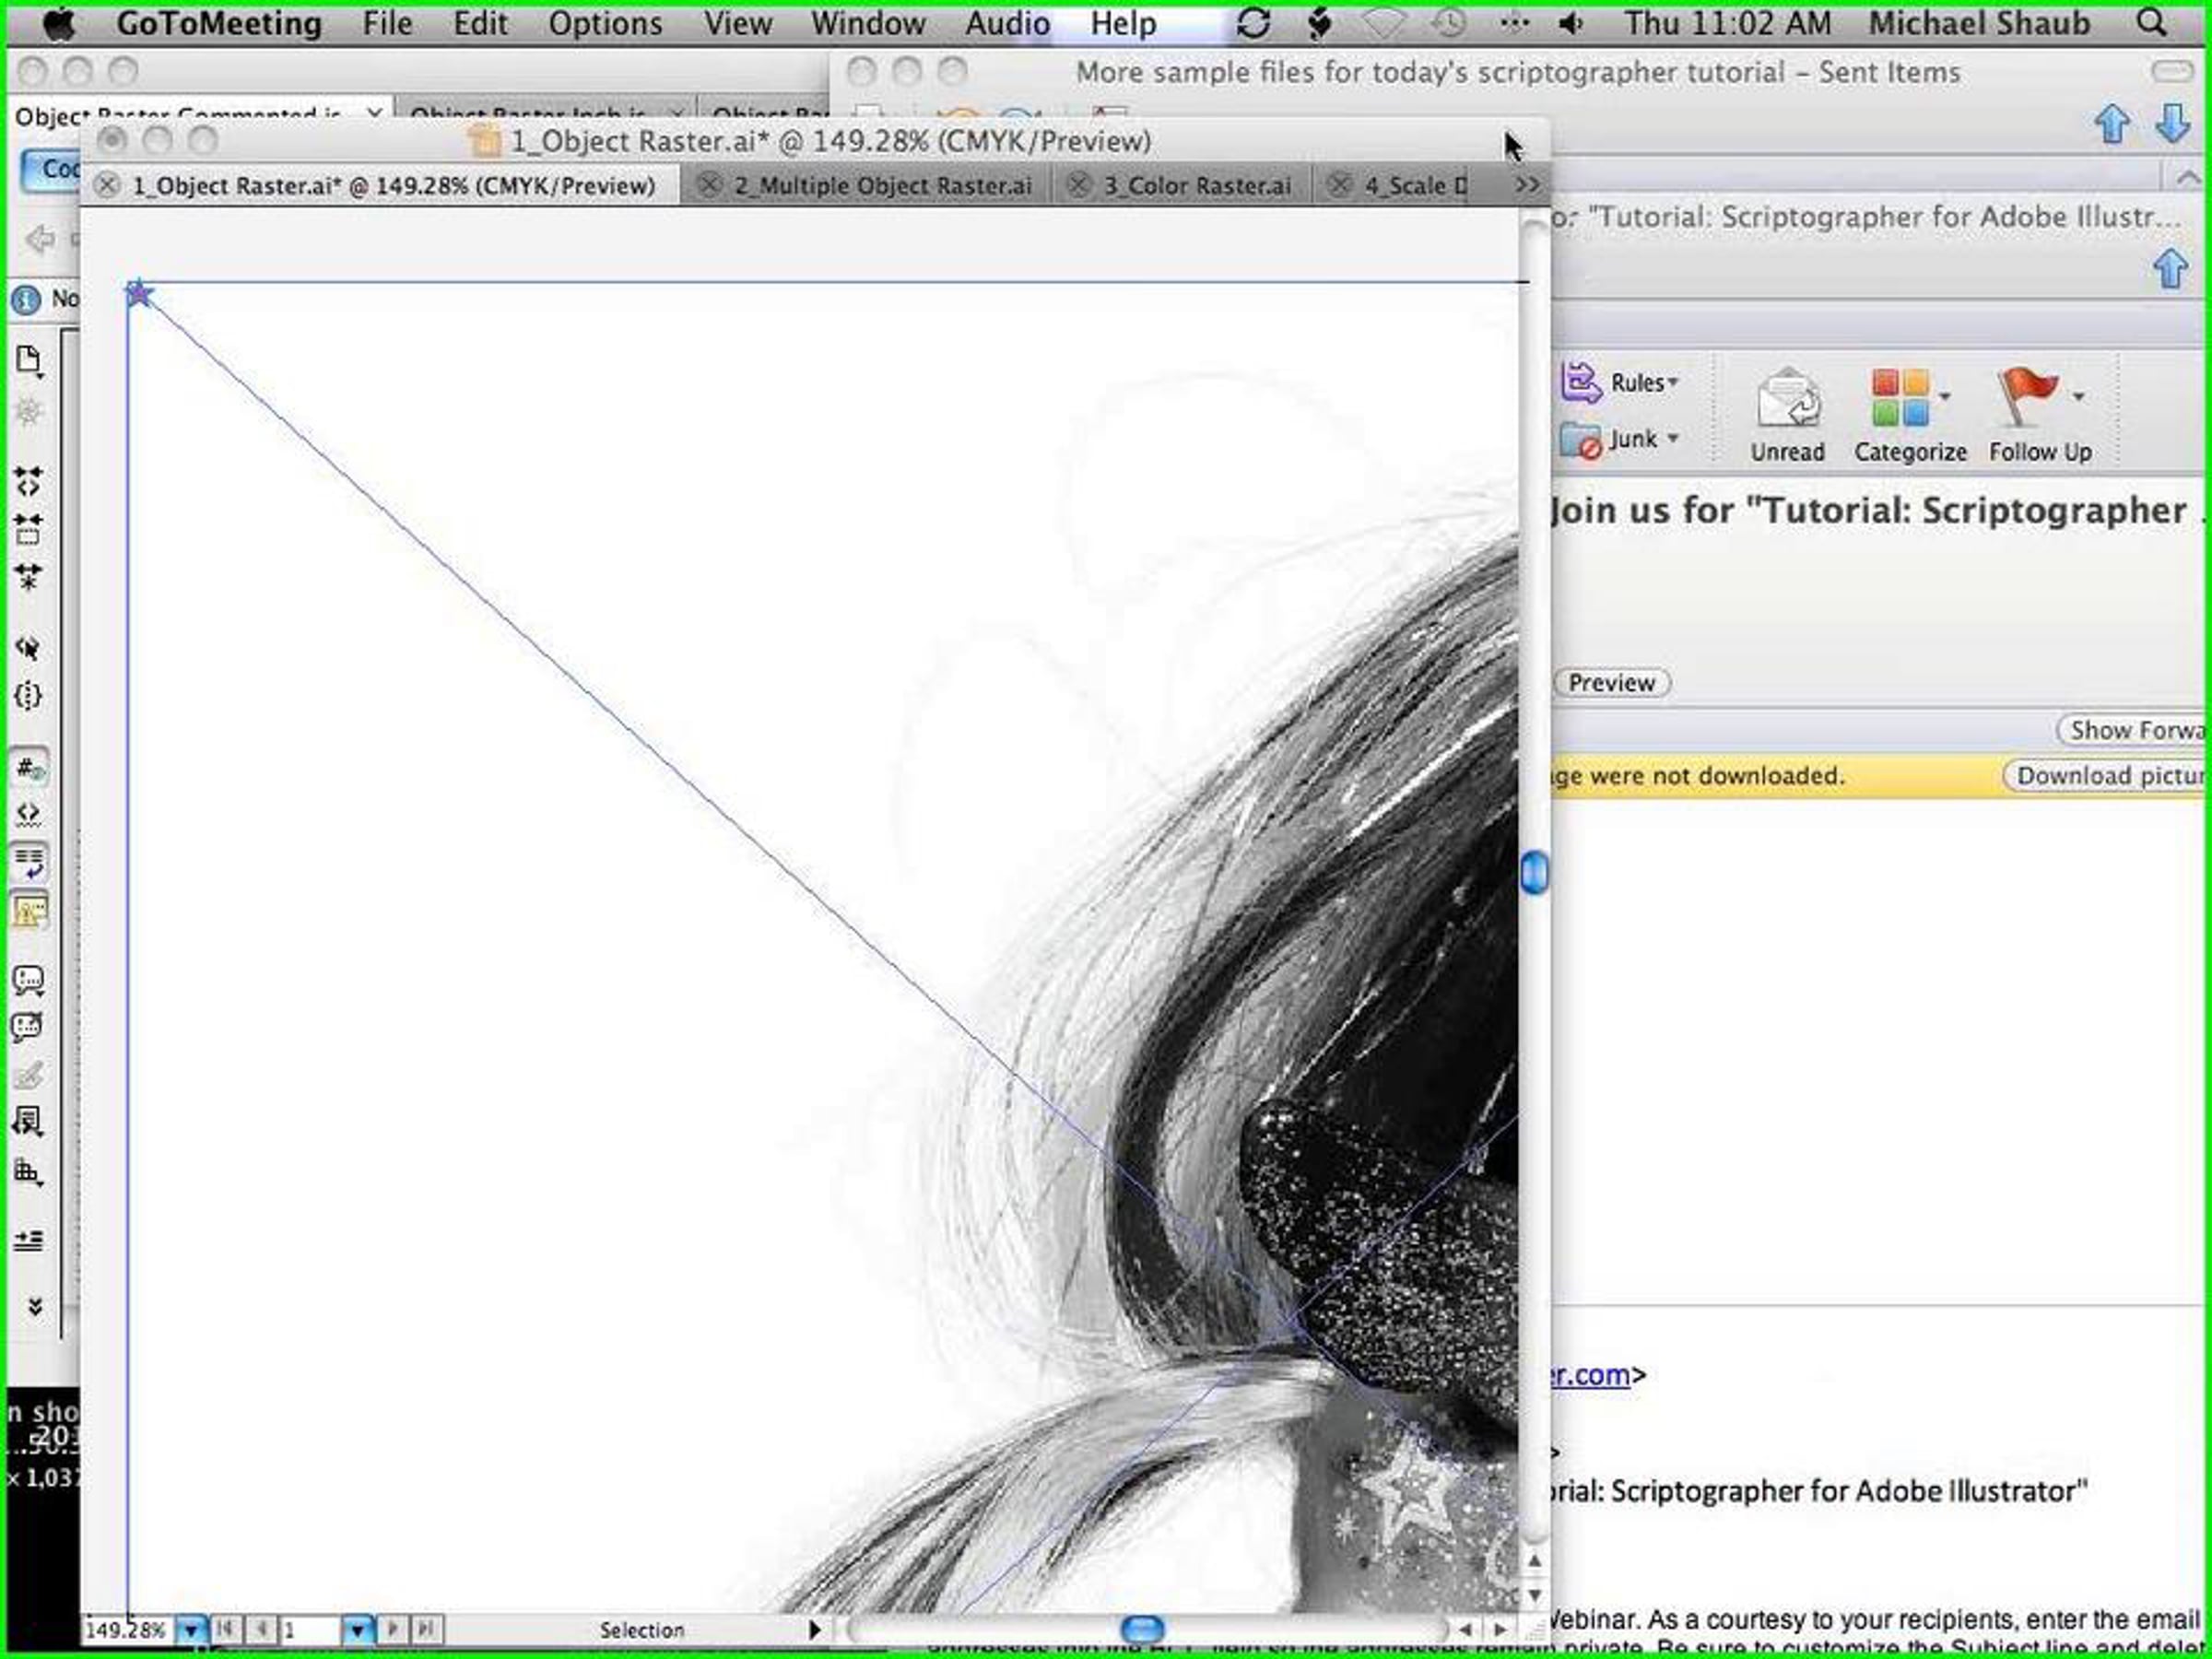Click the horizontal scrollbar thumb below canvas
The image size is (2212, 1659).
click(1142, 1630)
